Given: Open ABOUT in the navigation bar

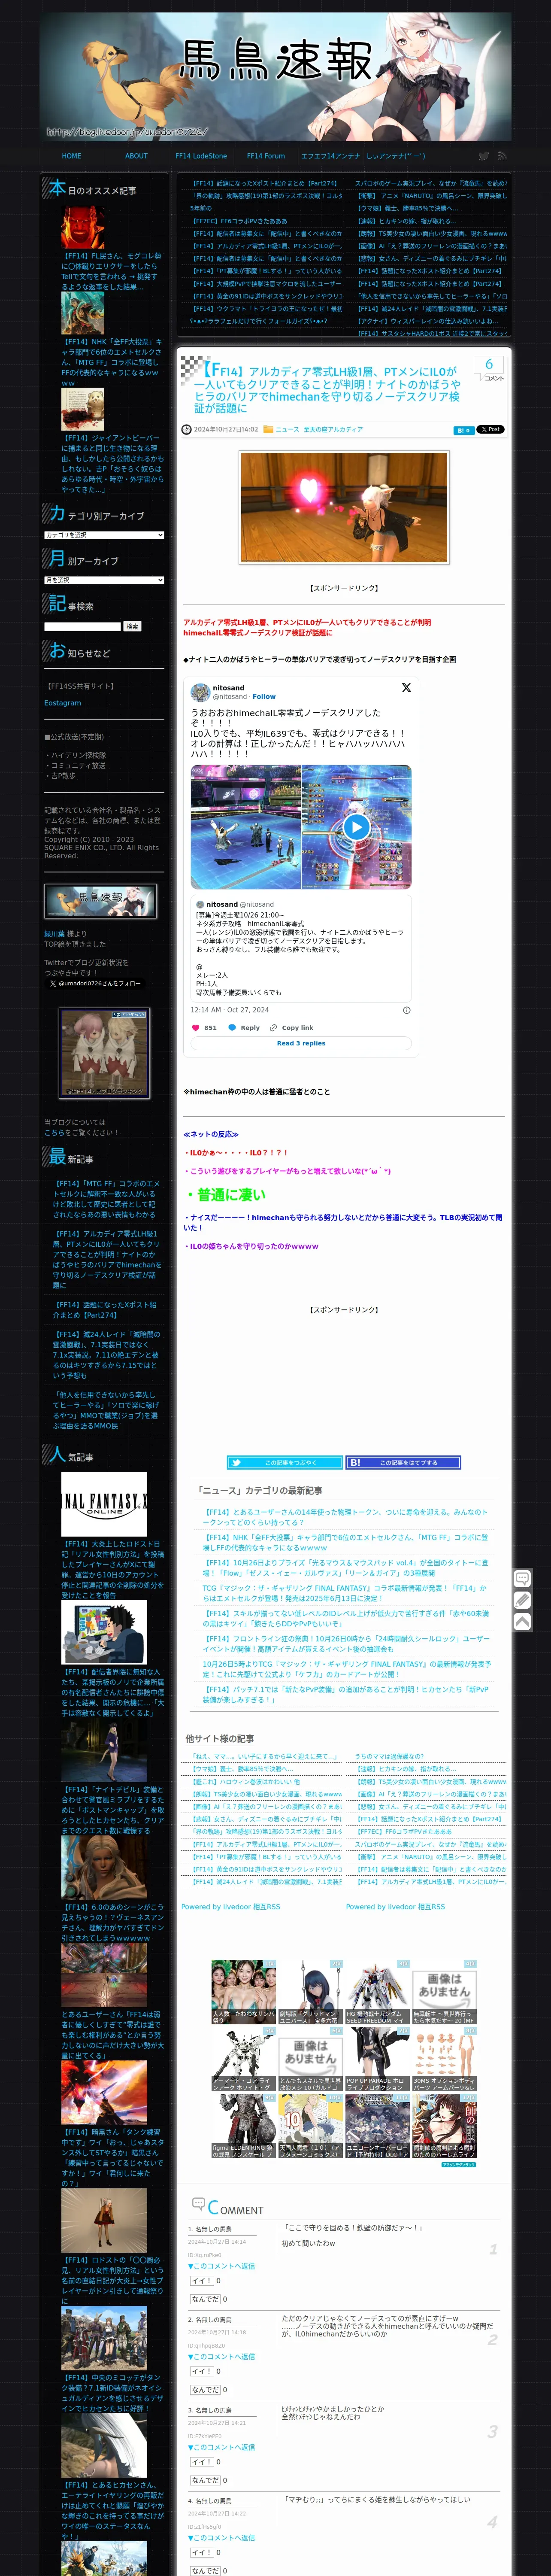Looking at the screenshot, I should coord(136,156).
